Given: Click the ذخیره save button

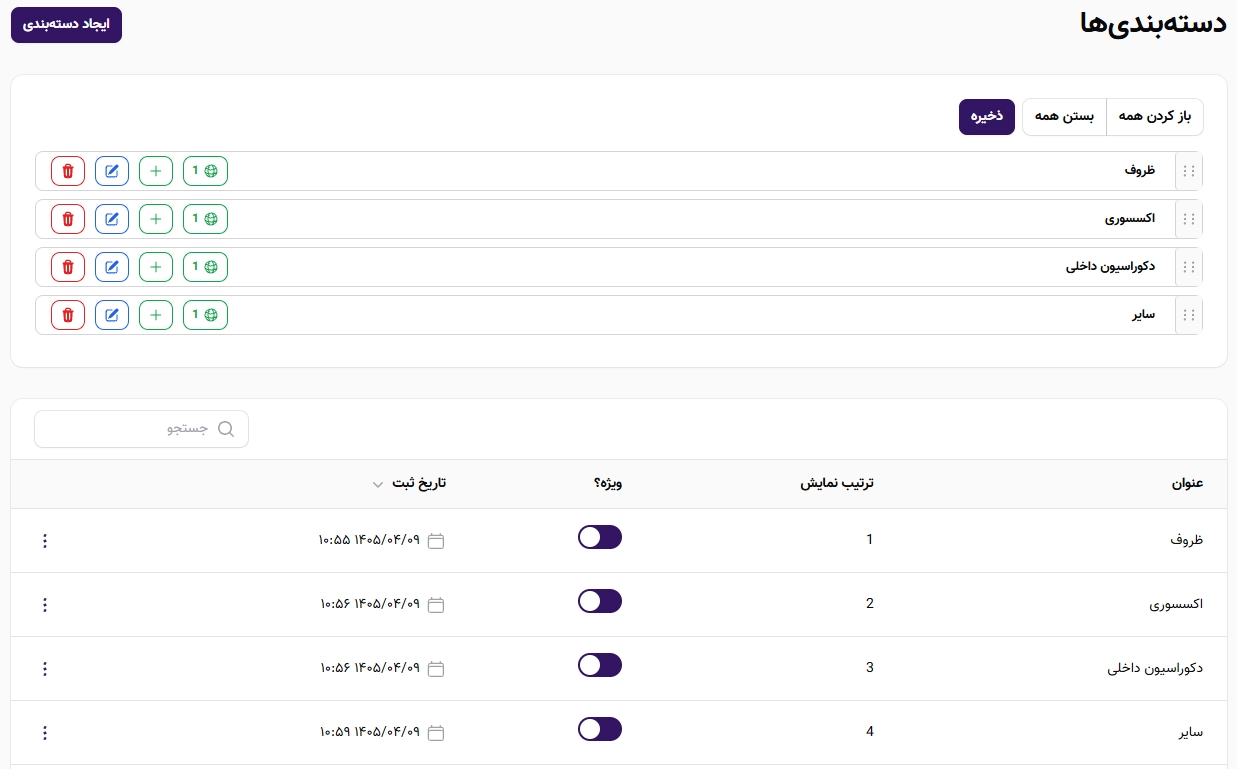Looking at the screenshot, I should click(987, 117).
